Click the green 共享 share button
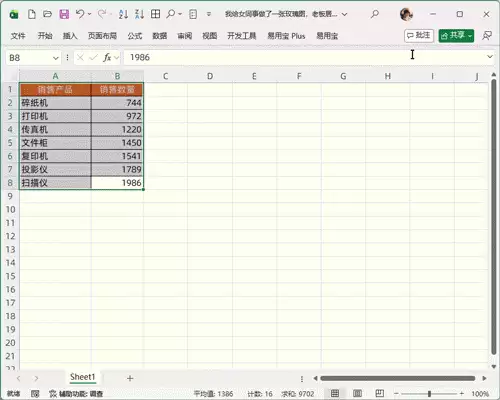500x400 pixels. 456,35
